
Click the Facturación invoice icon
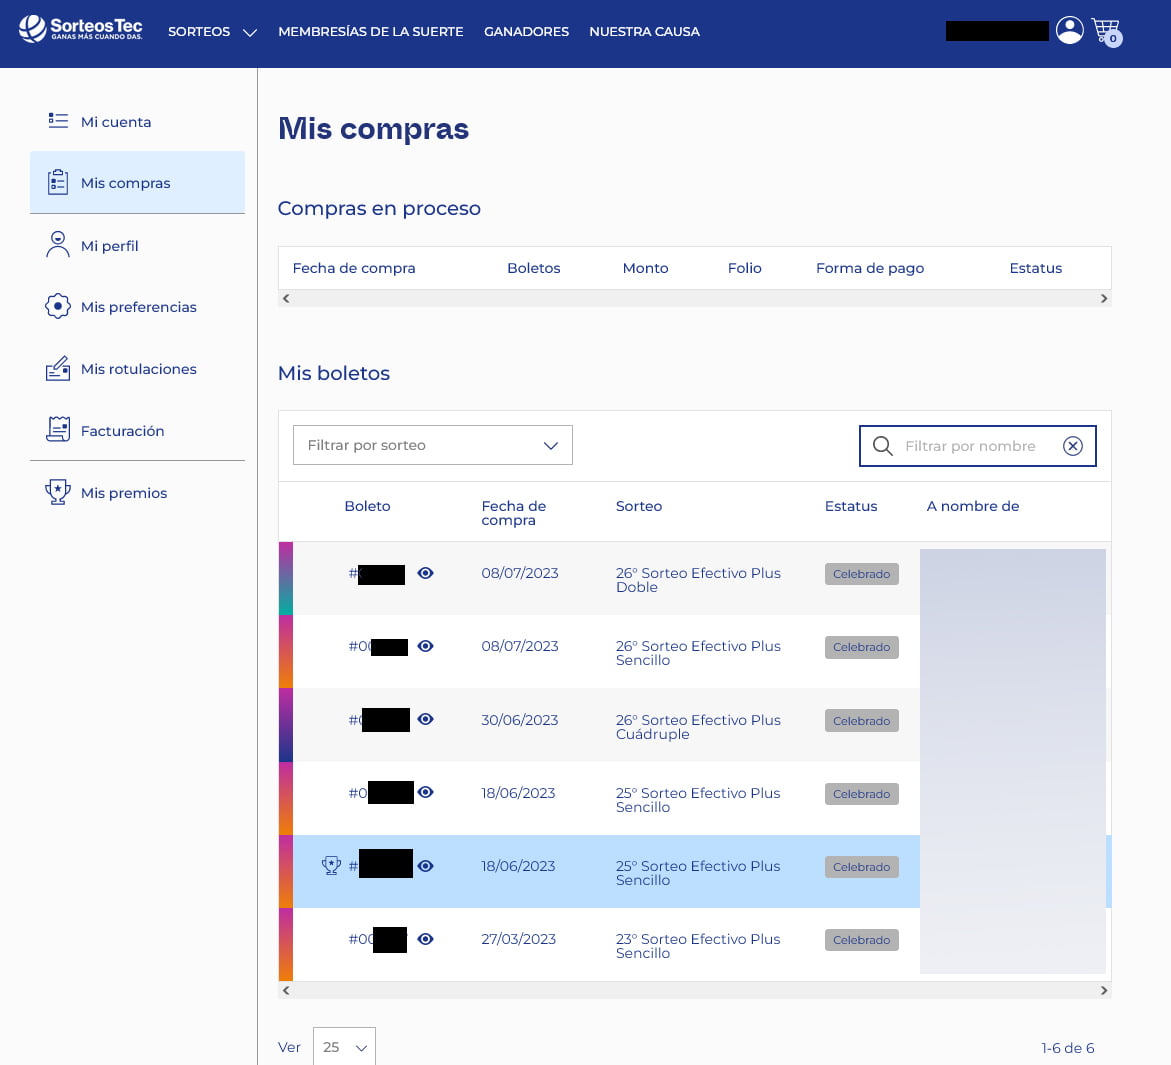pos(58,430)
